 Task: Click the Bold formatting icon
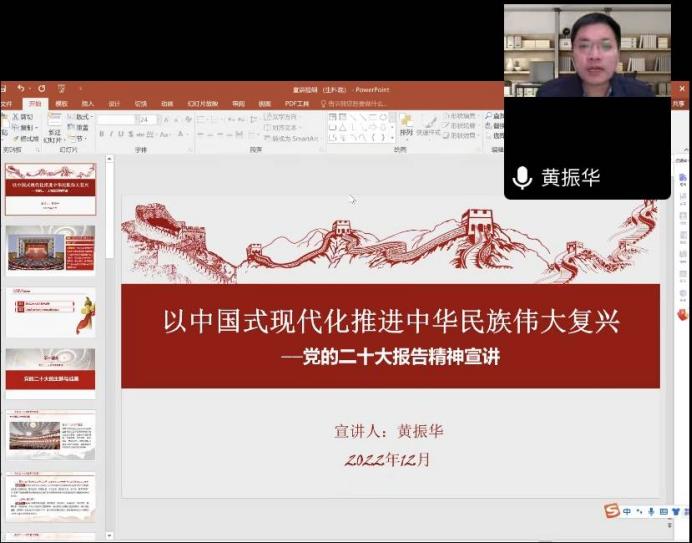coord(101,134)
